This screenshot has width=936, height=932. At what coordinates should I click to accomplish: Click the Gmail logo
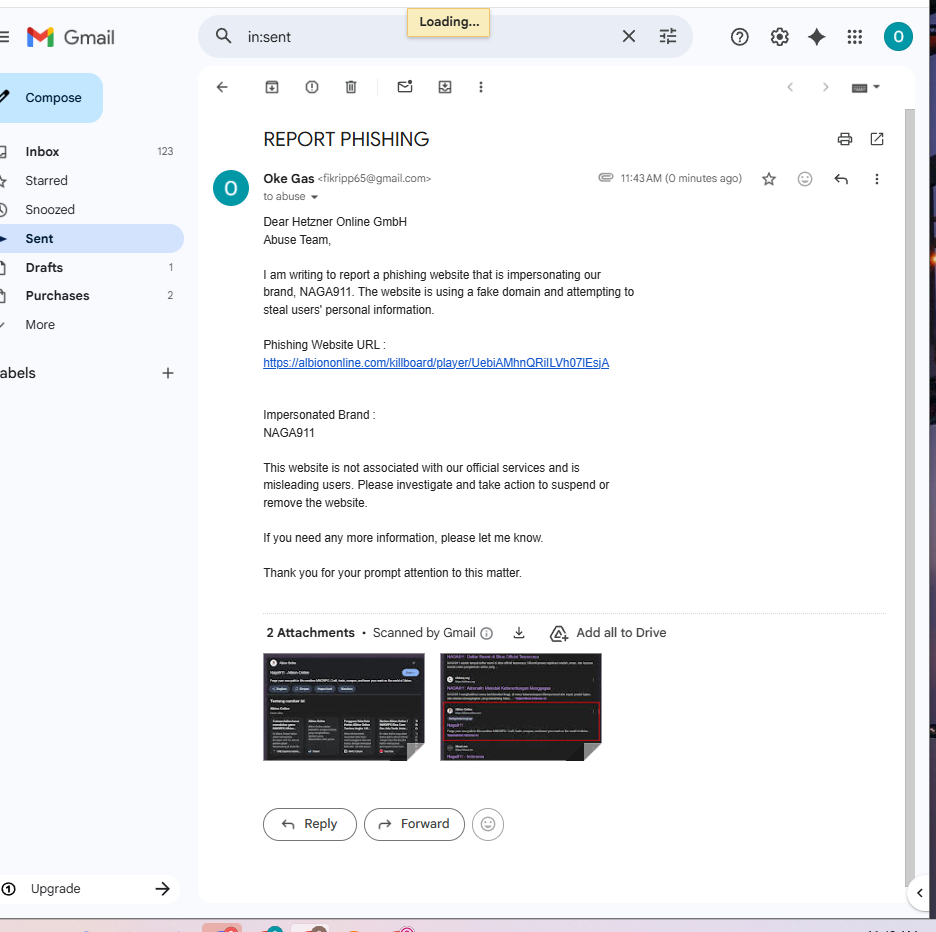tap(71, 37)
